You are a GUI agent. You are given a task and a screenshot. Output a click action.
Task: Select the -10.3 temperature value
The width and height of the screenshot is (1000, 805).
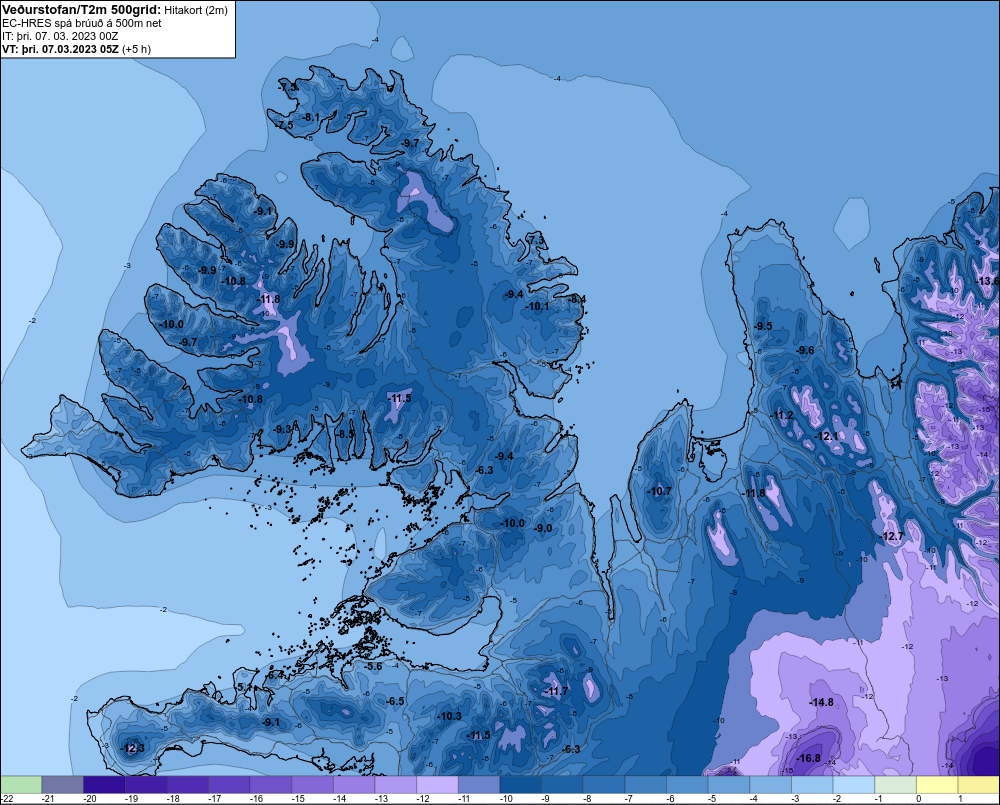449,716
